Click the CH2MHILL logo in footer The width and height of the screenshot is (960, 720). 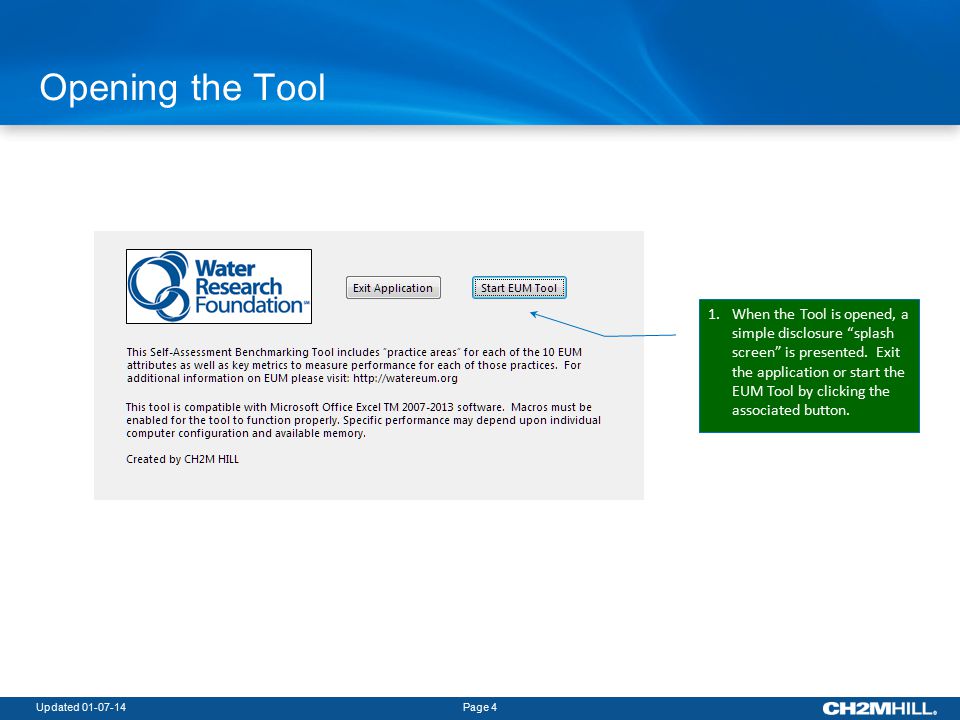click(x=879, y=708)
